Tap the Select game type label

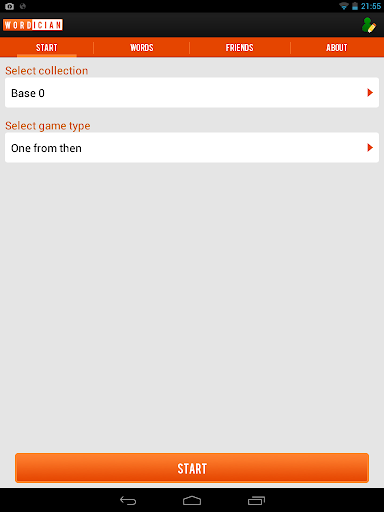pyautogui.click(x=48, y=126)
